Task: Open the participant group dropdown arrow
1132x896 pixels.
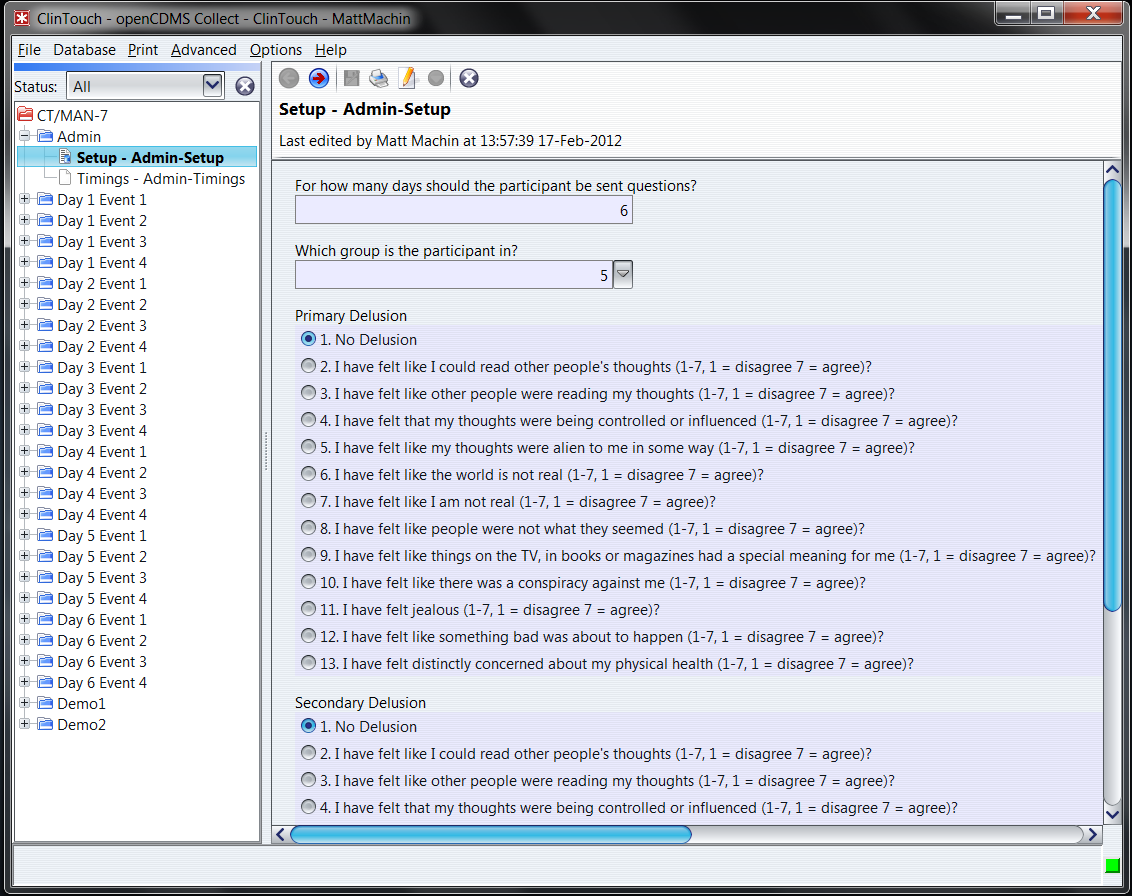Action: click(x=623, y=274)
